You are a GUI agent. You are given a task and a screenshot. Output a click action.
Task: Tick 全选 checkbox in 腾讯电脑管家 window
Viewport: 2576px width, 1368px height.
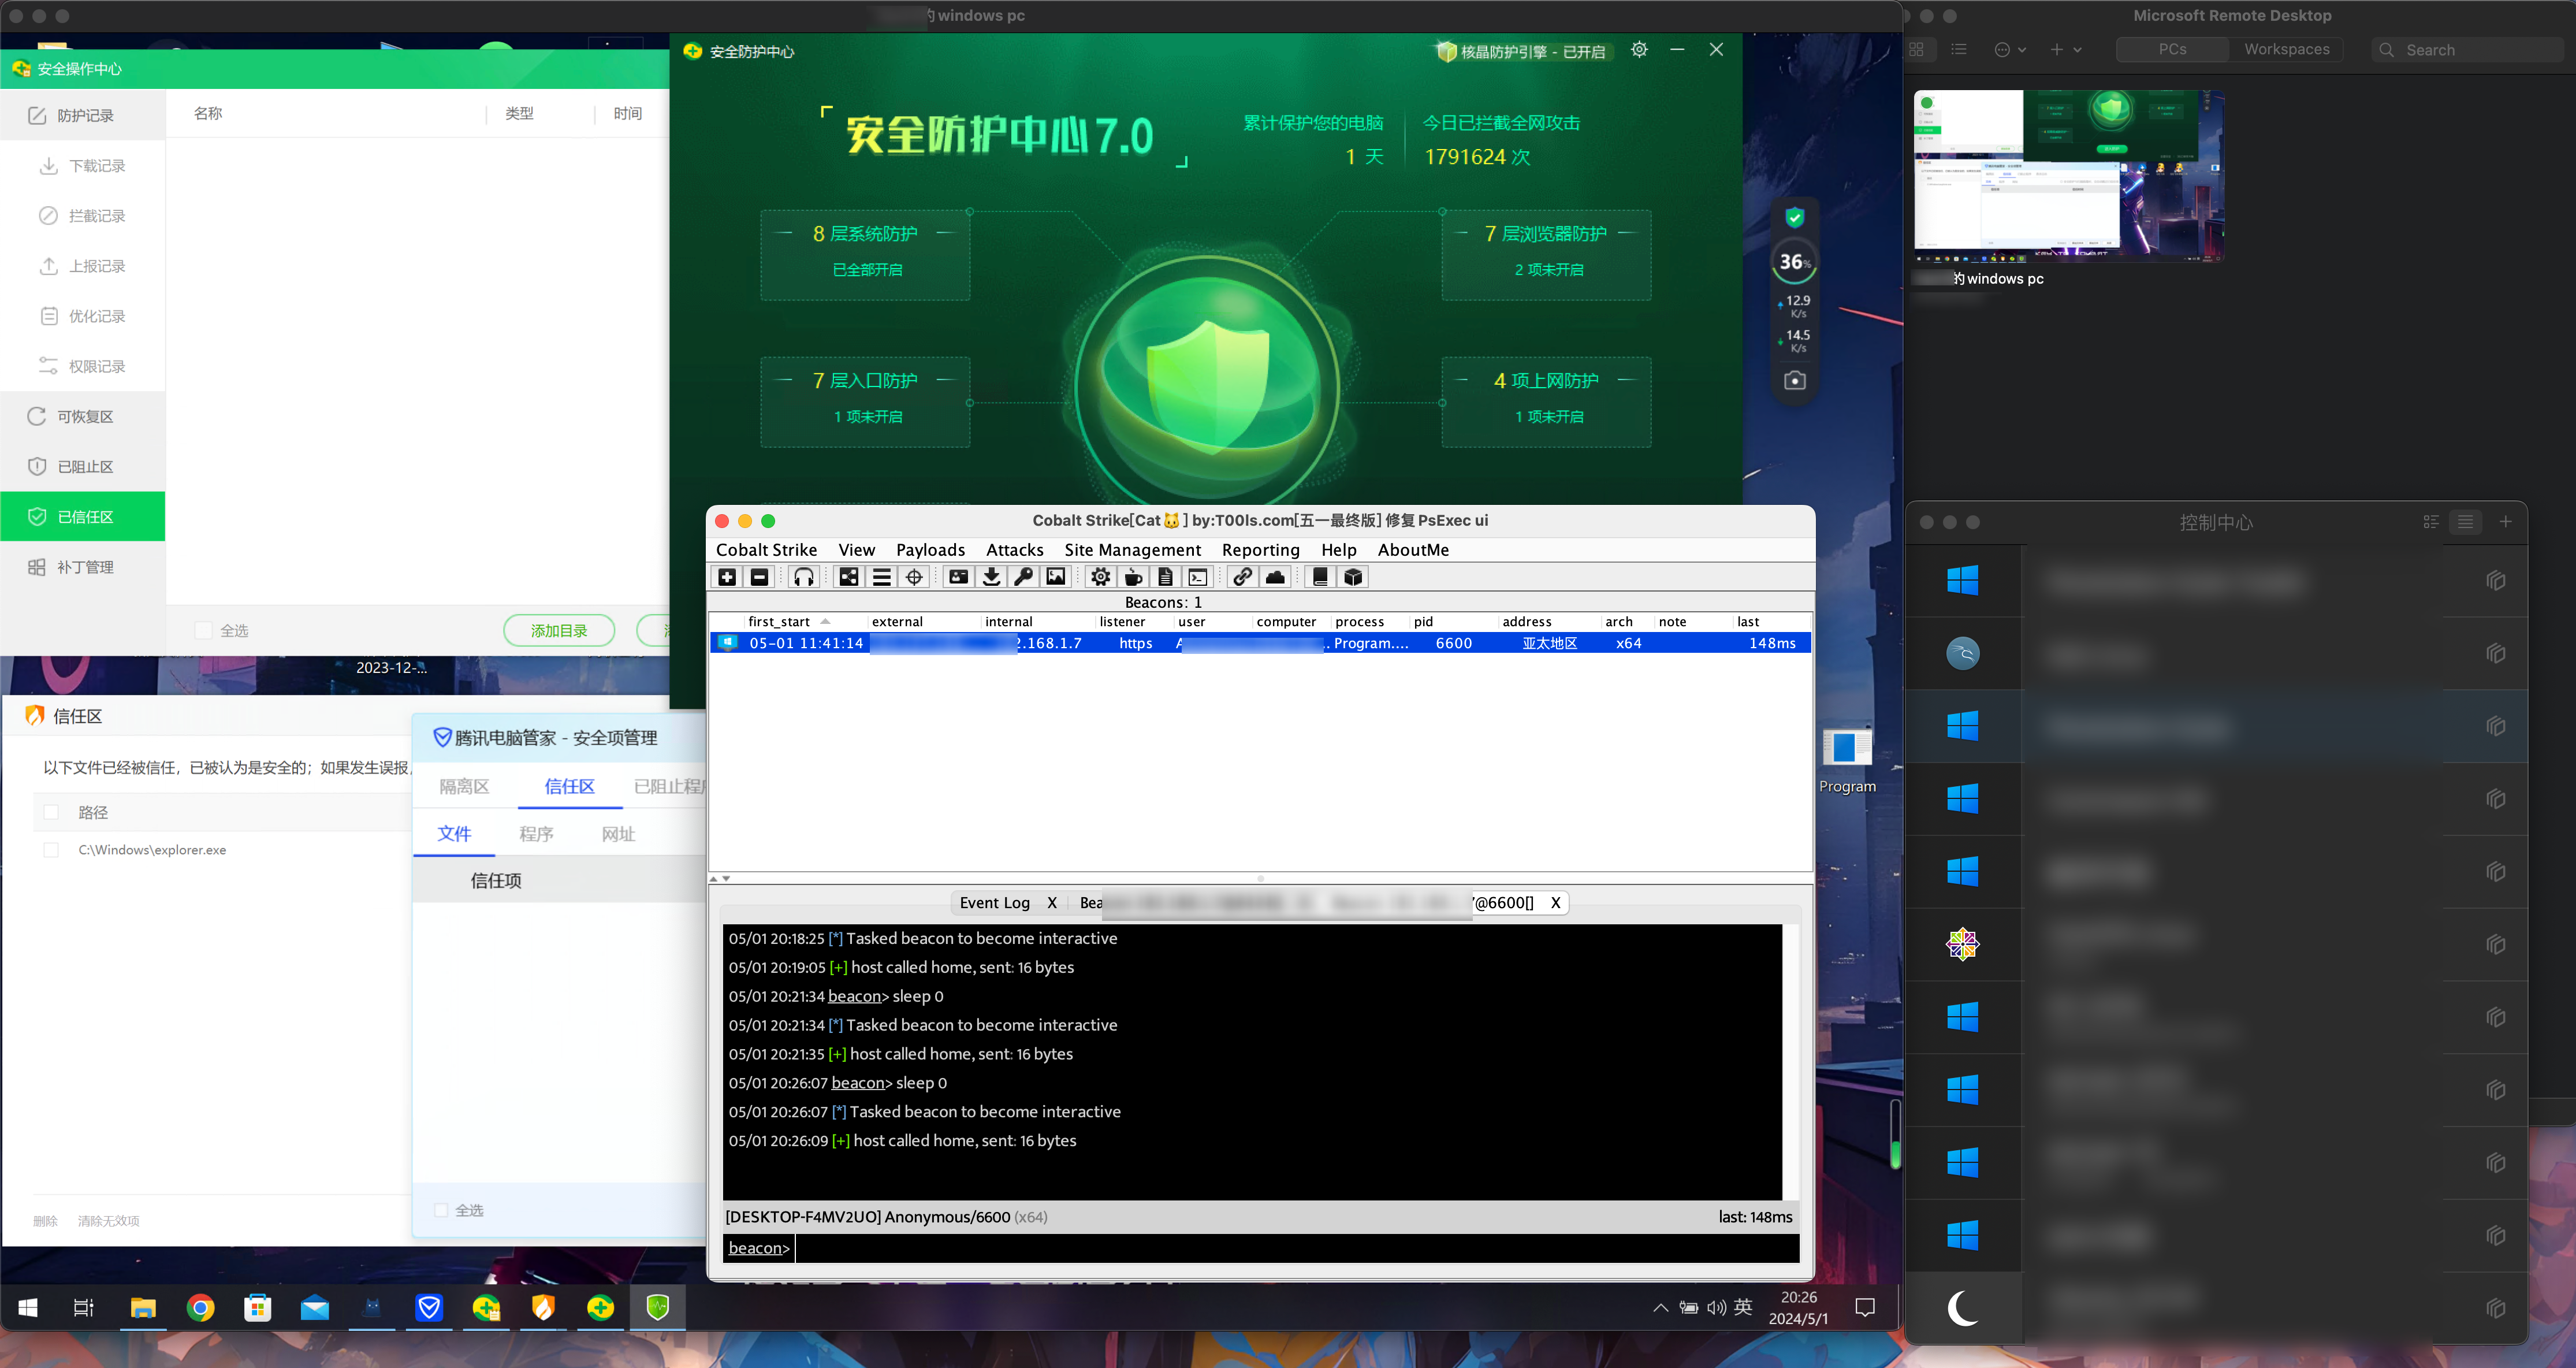click(441, 1210)
